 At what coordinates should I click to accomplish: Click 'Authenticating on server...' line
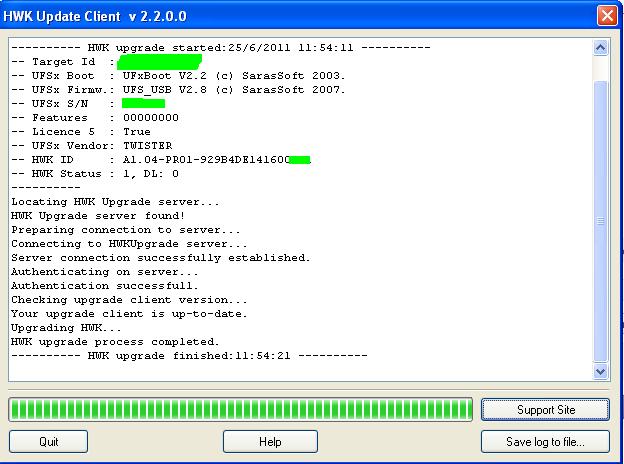105,272
